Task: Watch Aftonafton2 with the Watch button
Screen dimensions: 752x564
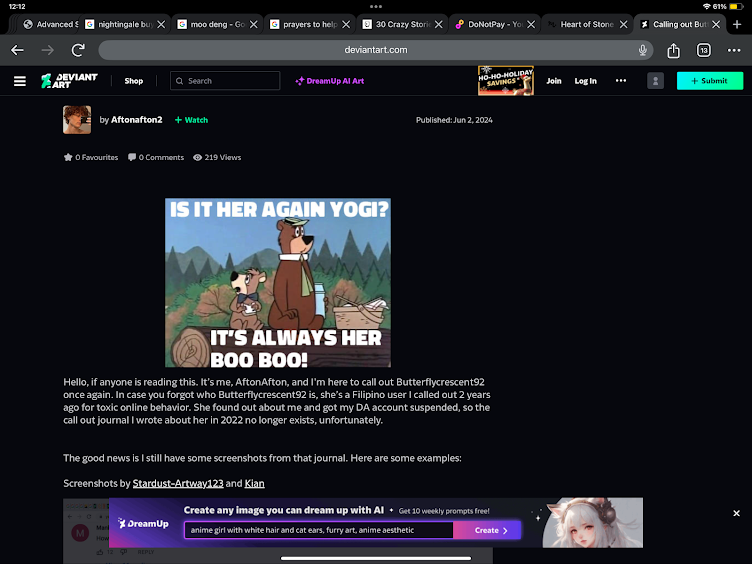Action: [191, 120]
